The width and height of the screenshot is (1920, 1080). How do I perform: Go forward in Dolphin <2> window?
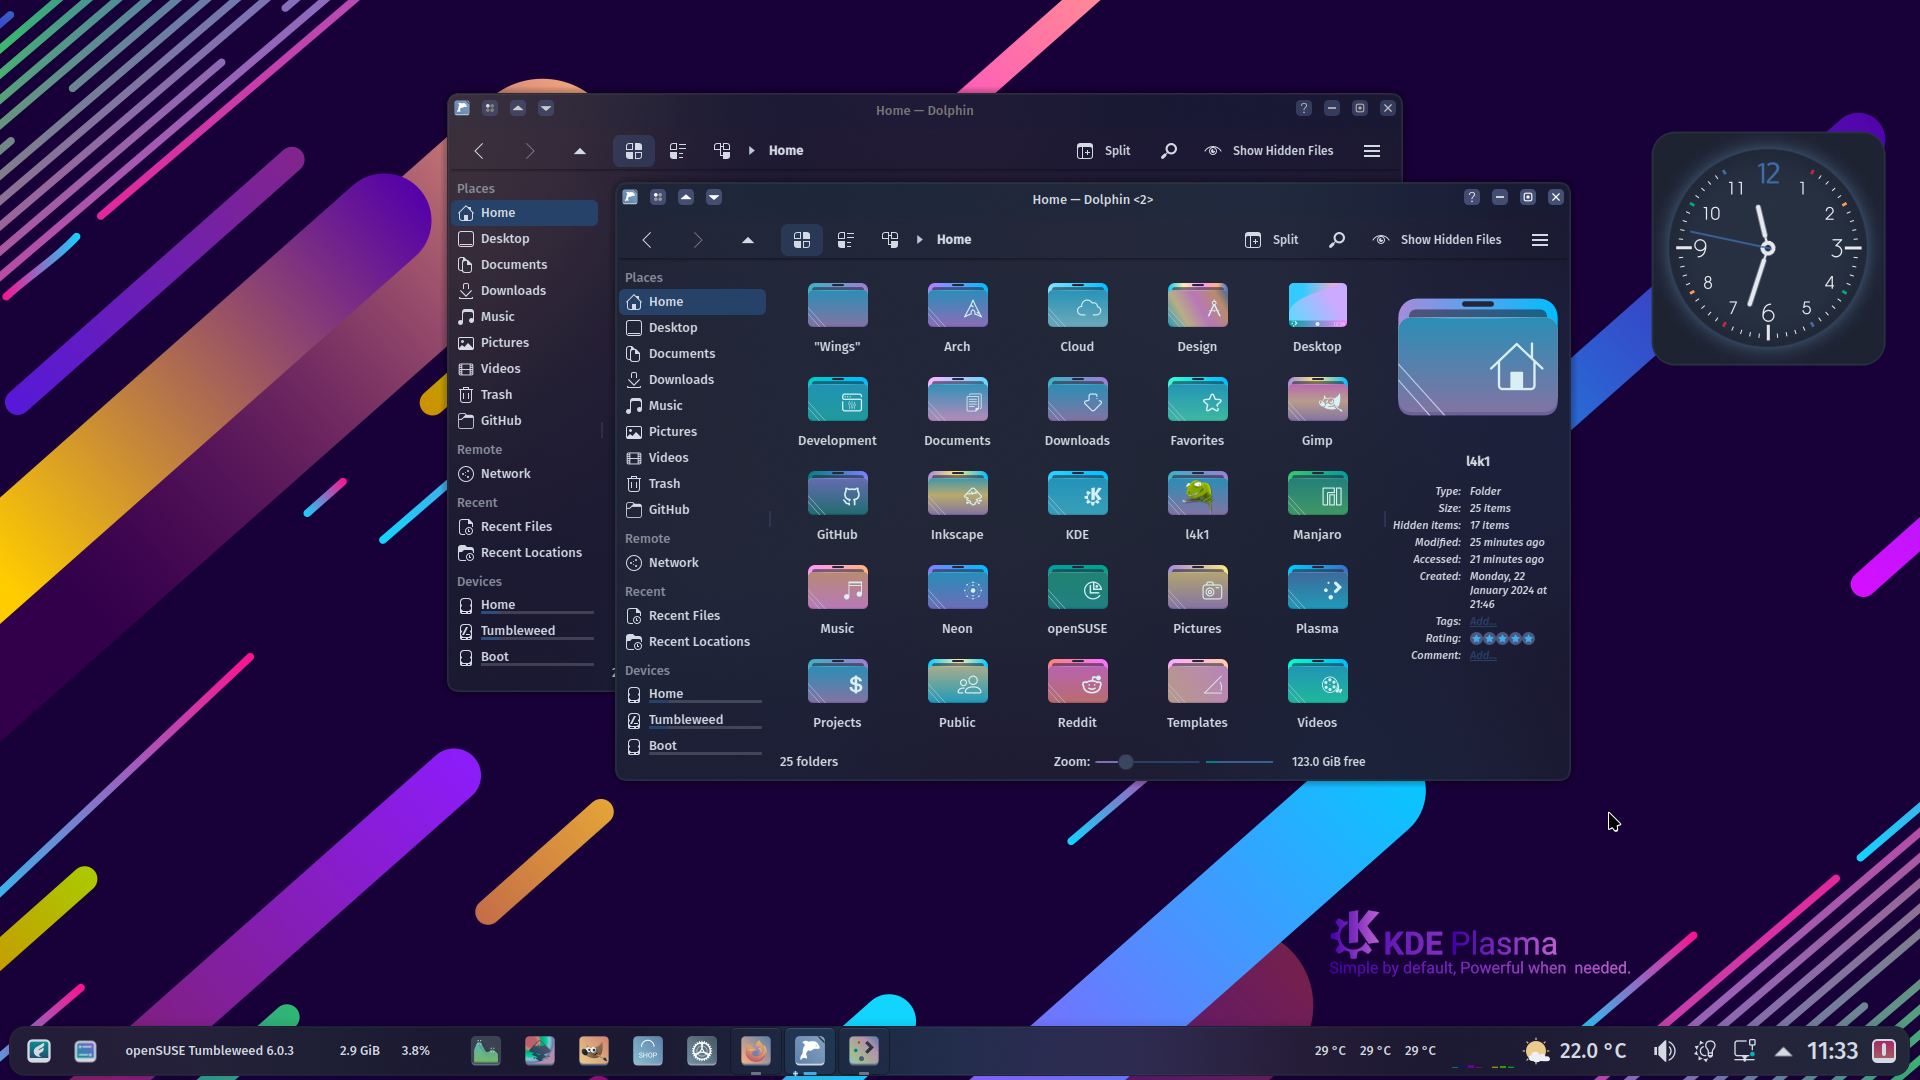[x=698, y=240]
